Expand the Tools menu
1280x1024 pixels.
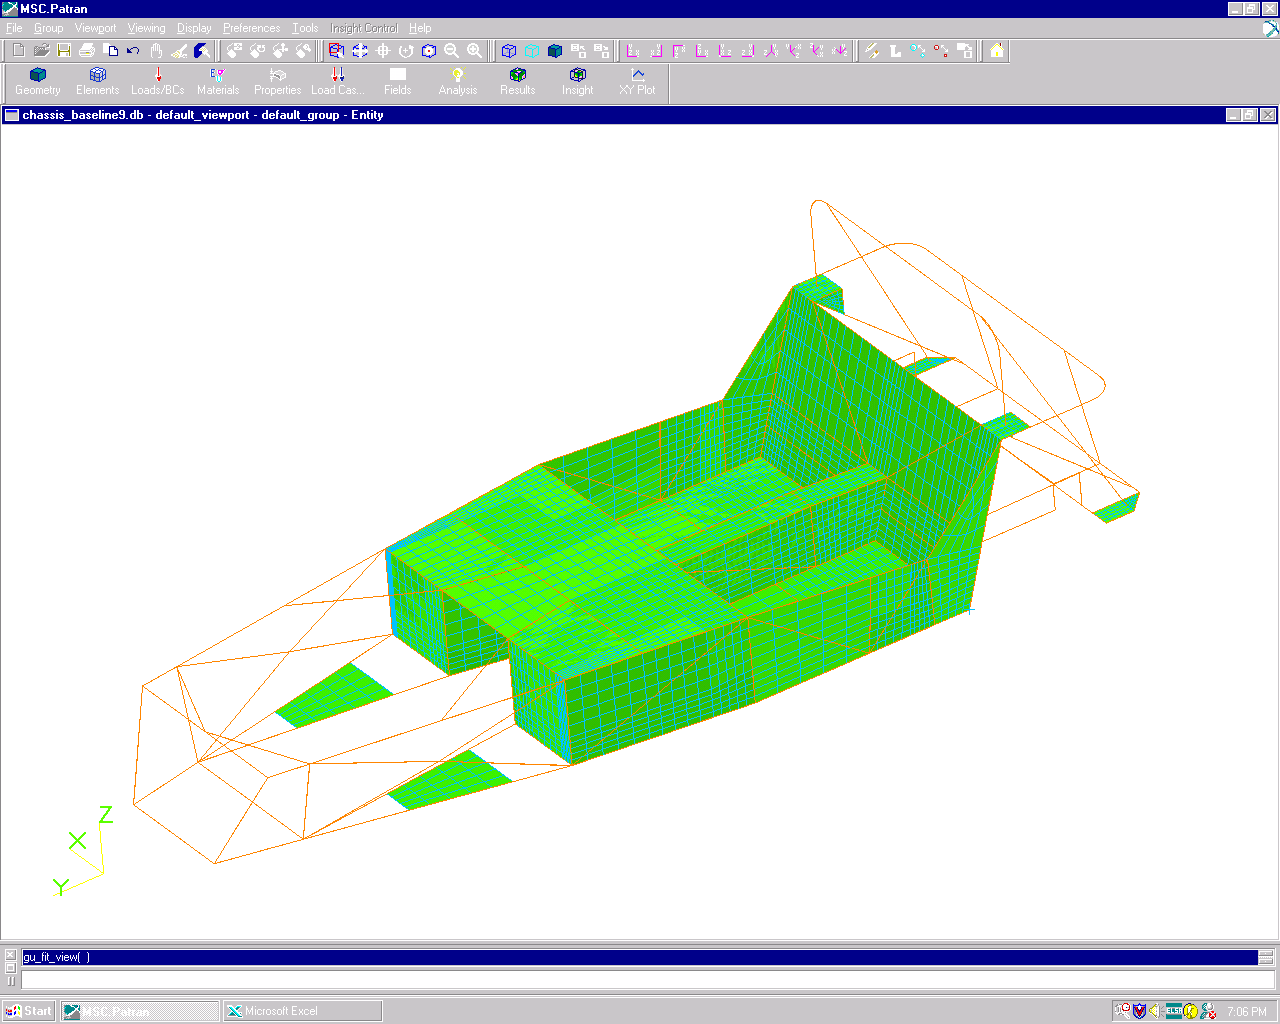[305, 28]
